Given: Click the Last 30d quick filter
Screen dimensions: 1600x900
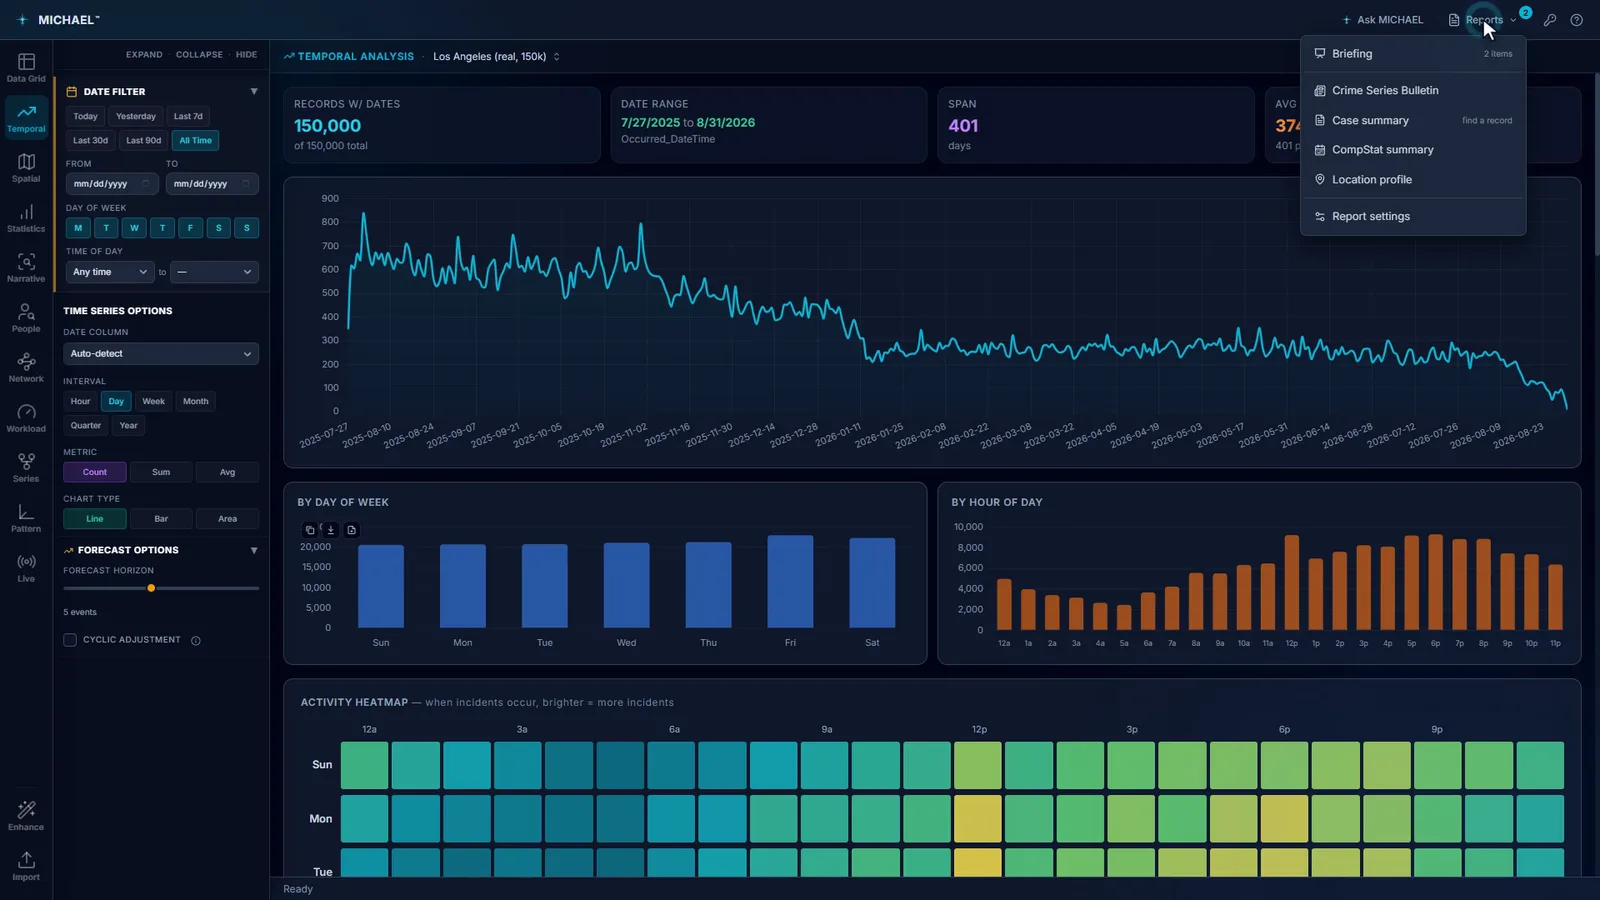Looking at the screenshot, I should [x=90, y=141].
